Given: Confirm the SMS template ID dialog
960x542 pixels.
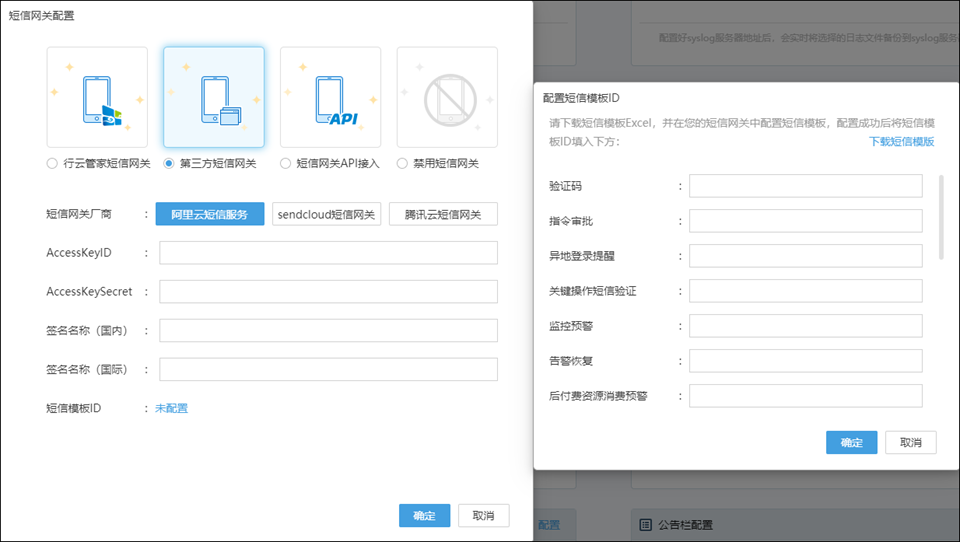Looking at the screenshot, I should [x=851, y=442].
